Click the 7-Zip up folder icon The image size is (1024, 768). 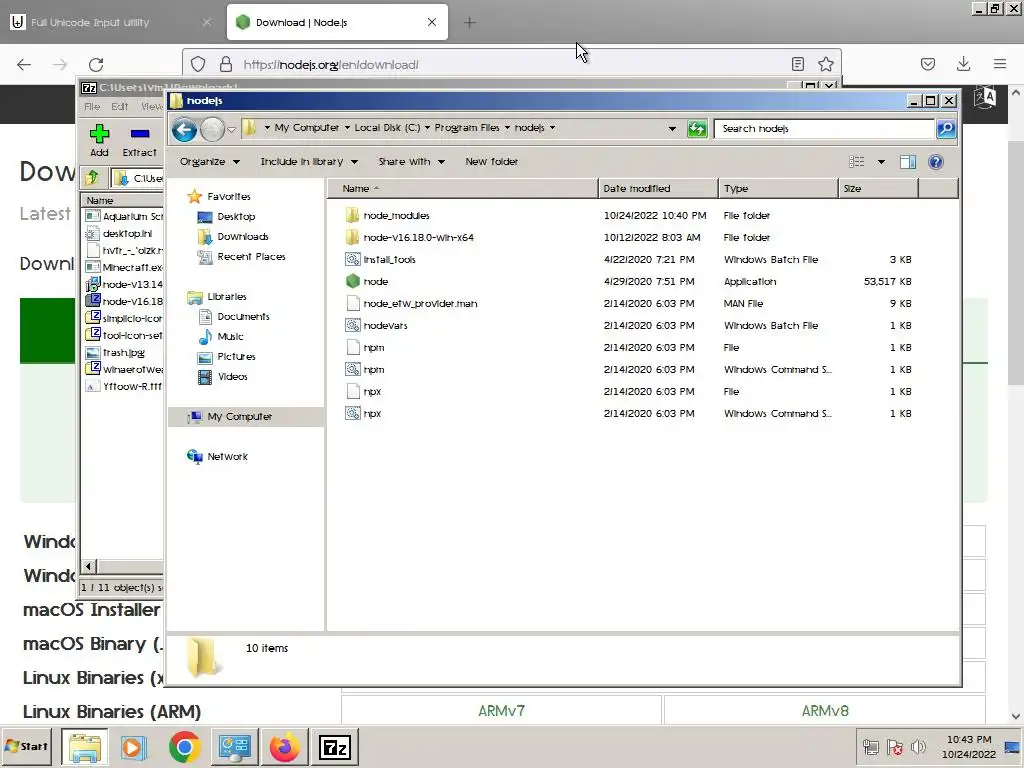(92, 178)
